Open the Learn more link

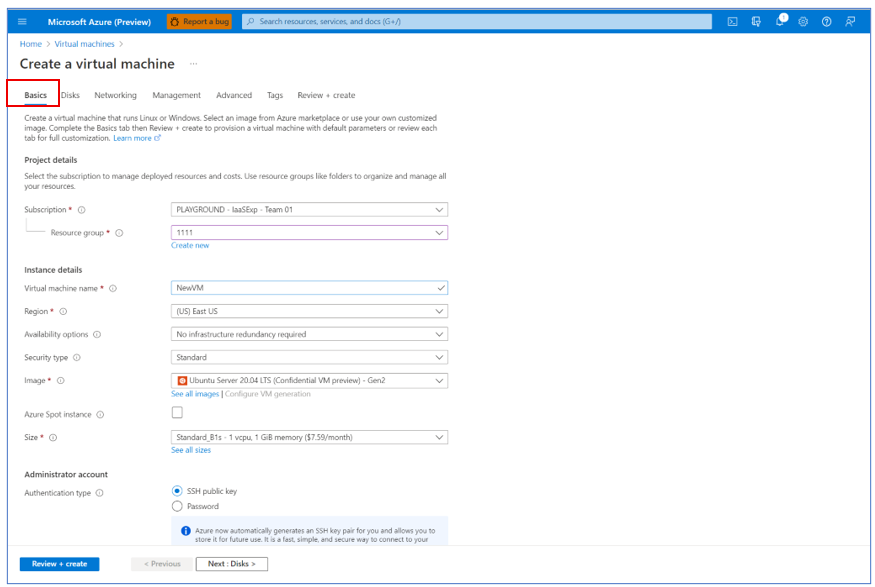[x=132, y=138]
